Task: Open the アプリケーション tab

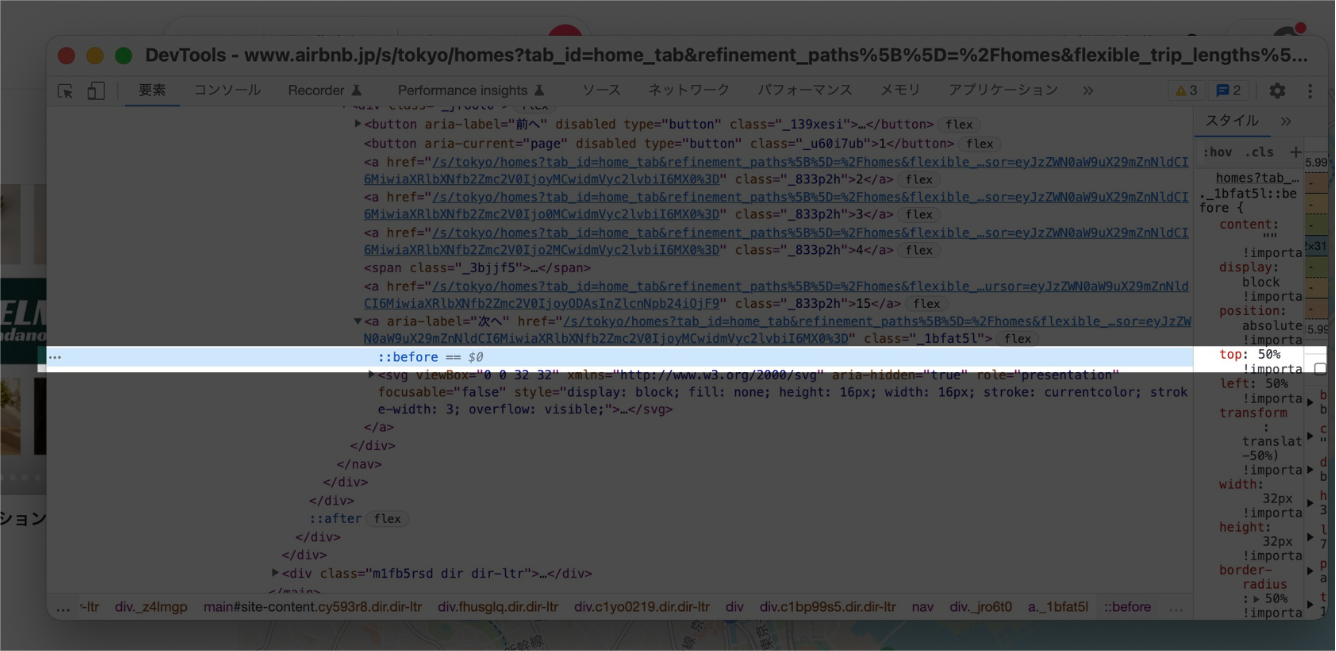Action: coord(1003,89)
